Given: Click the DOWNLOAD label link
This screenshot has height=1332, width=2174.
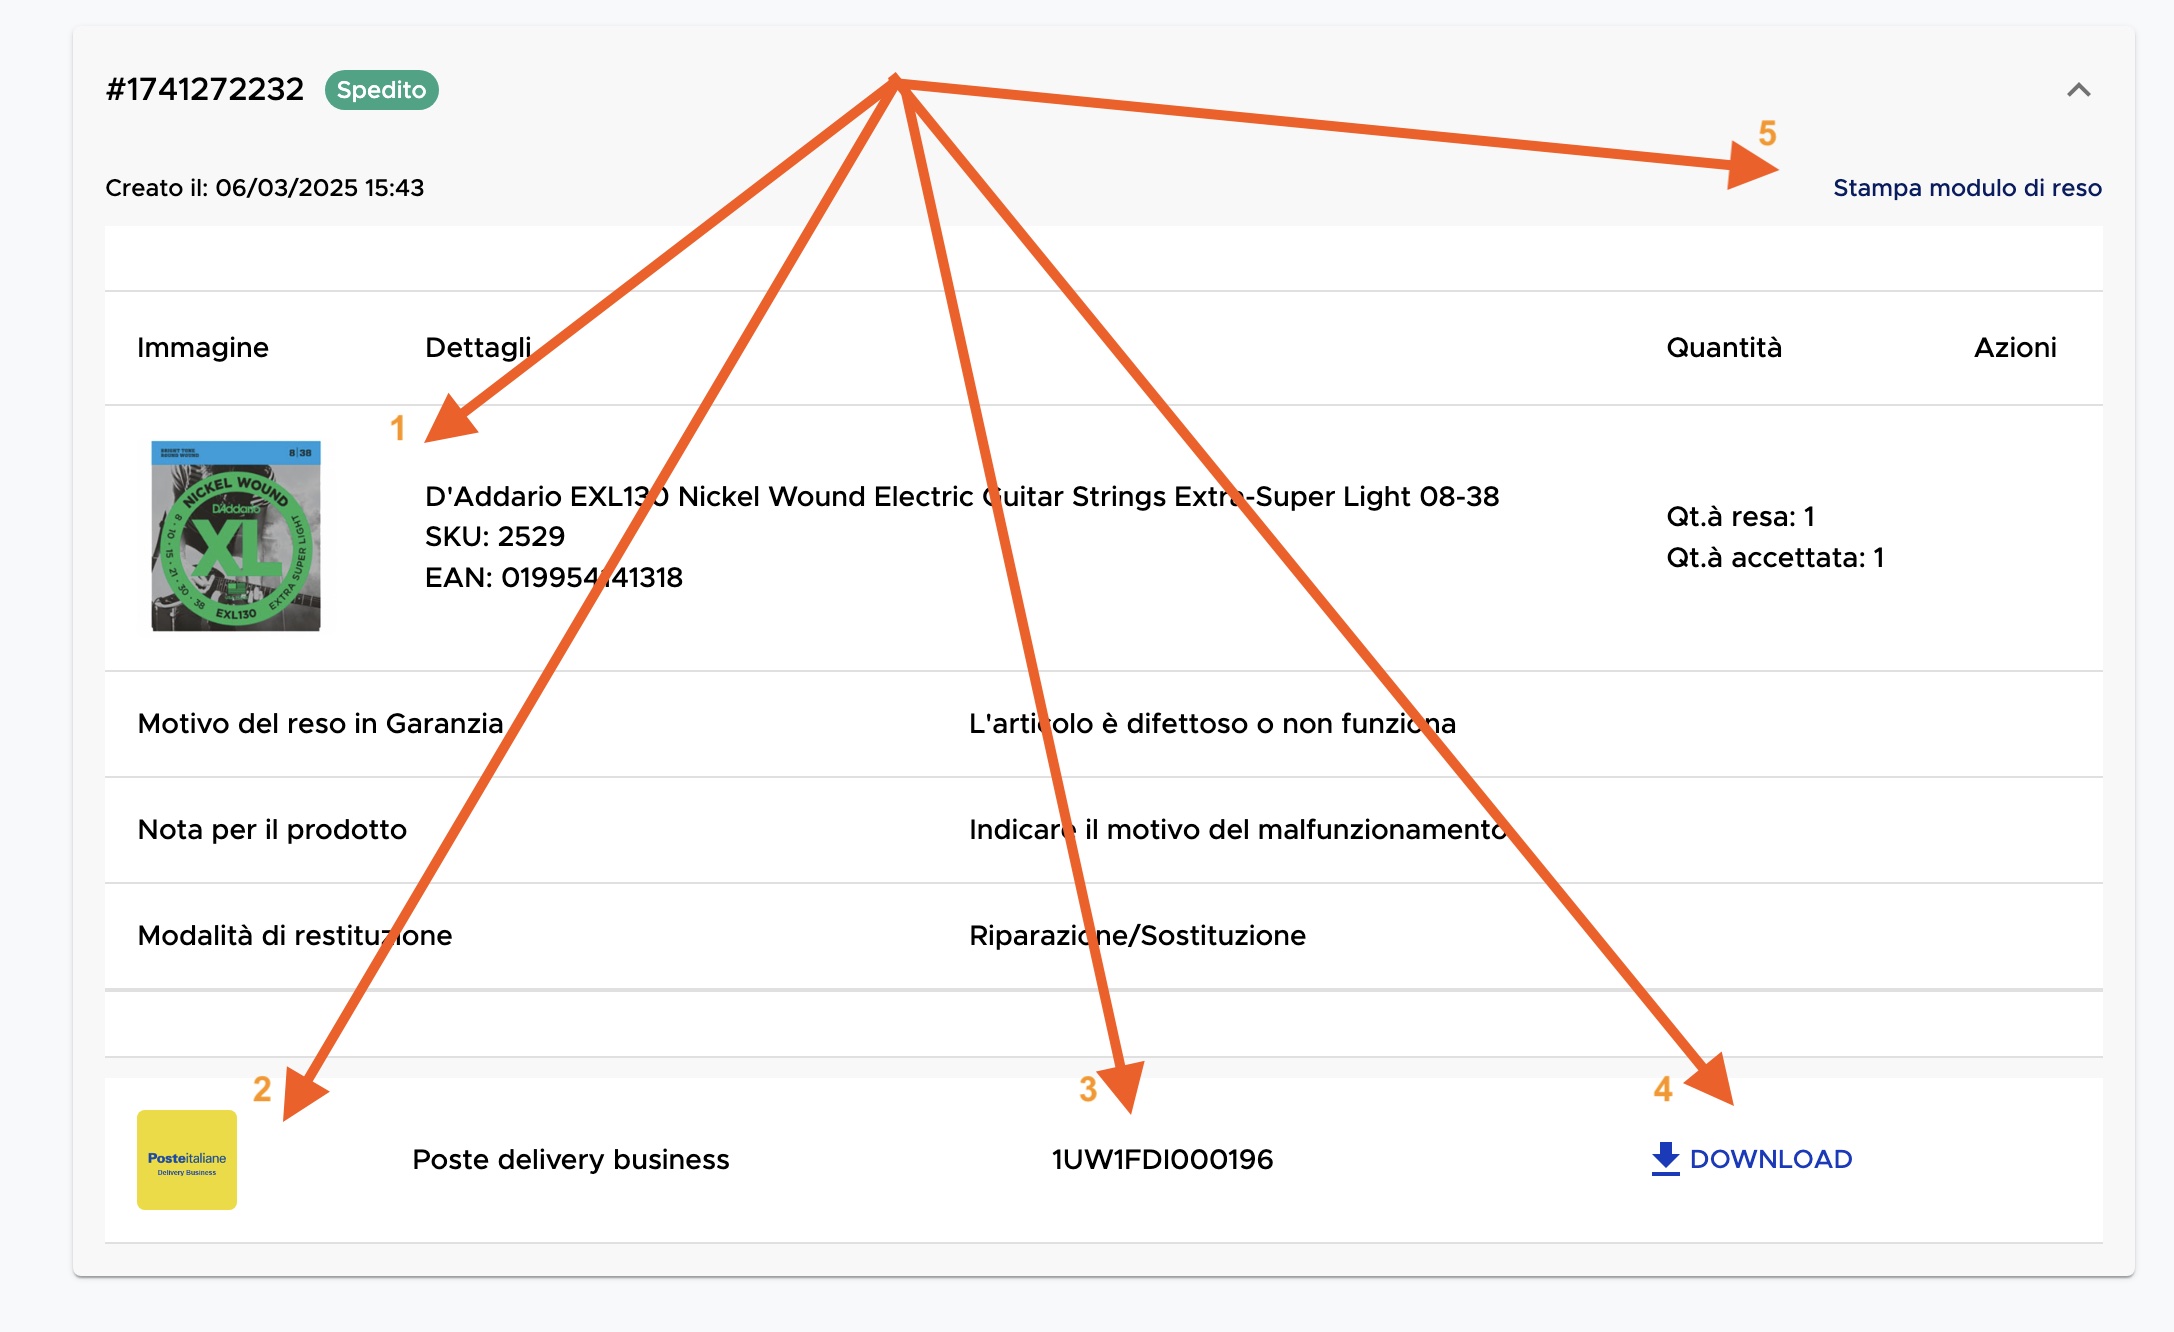Looking at the screenshot, I should click(1770, 1159).
